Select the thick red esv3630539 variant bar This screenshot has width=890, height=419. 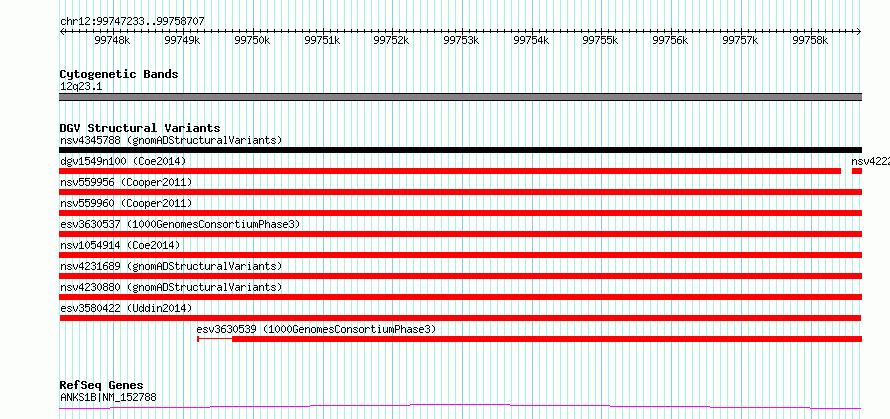tap(547, 339)
